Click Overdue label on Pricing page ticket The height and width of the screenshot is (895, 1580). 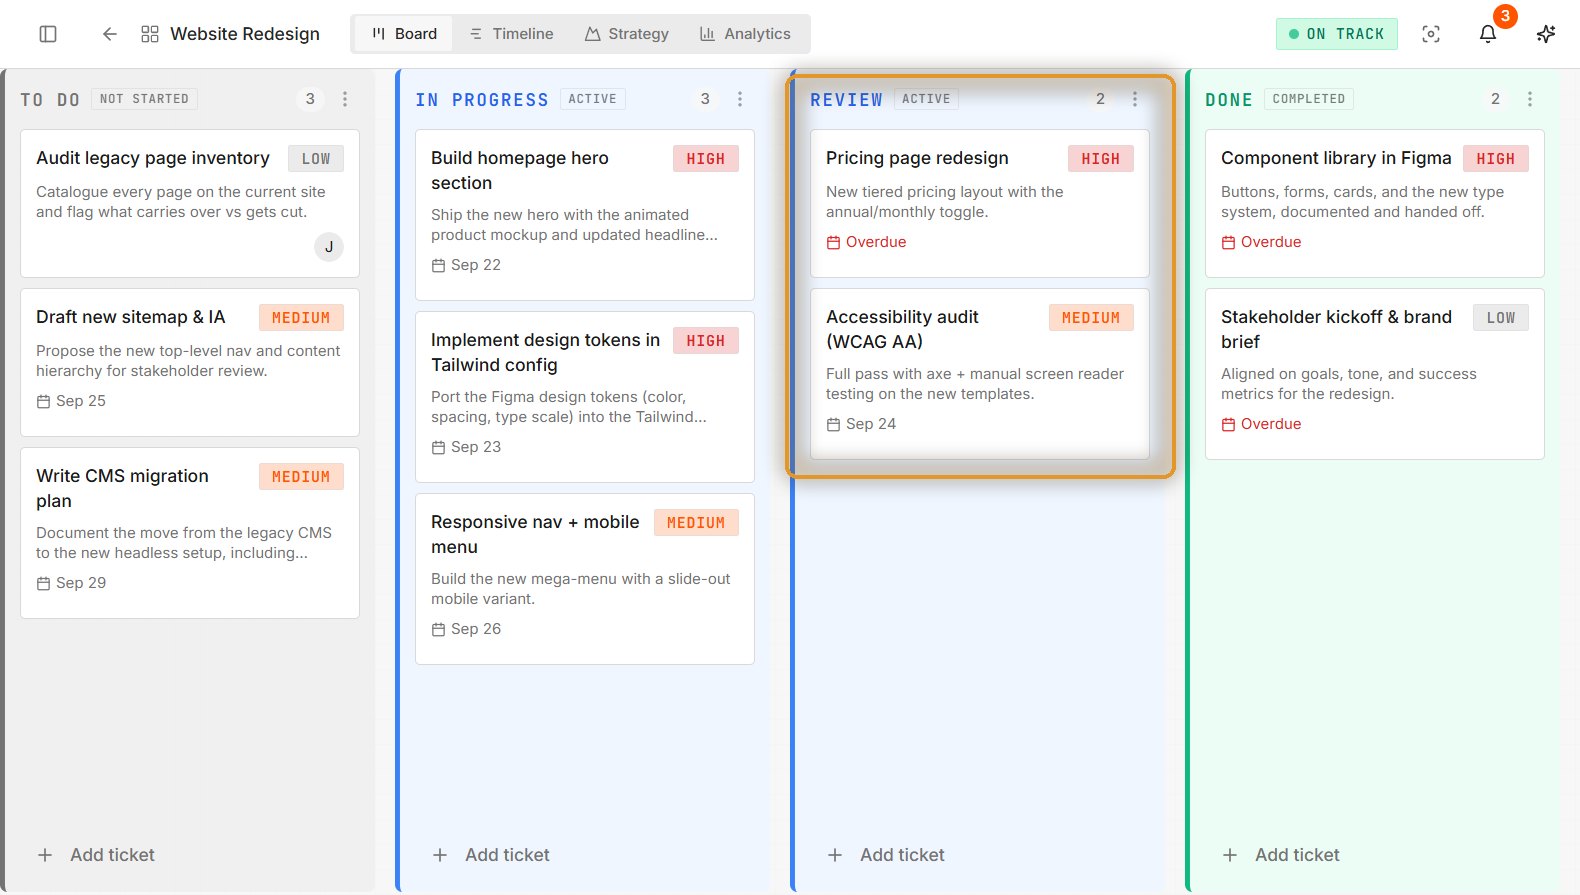pos(866,242)
